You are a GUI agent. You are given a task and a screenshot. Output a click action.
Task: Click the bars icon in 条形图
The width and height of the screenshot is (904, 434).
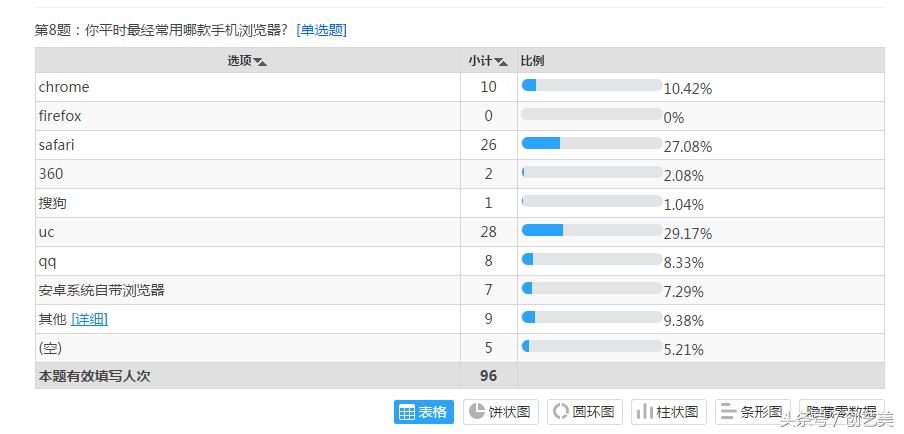tap(729, 412)
